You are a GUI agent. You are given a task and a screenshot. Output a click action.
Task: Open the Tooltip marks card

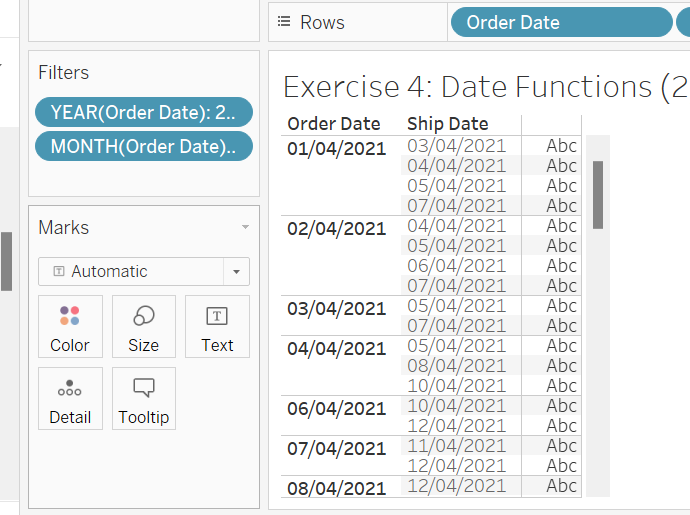[143, 398]
